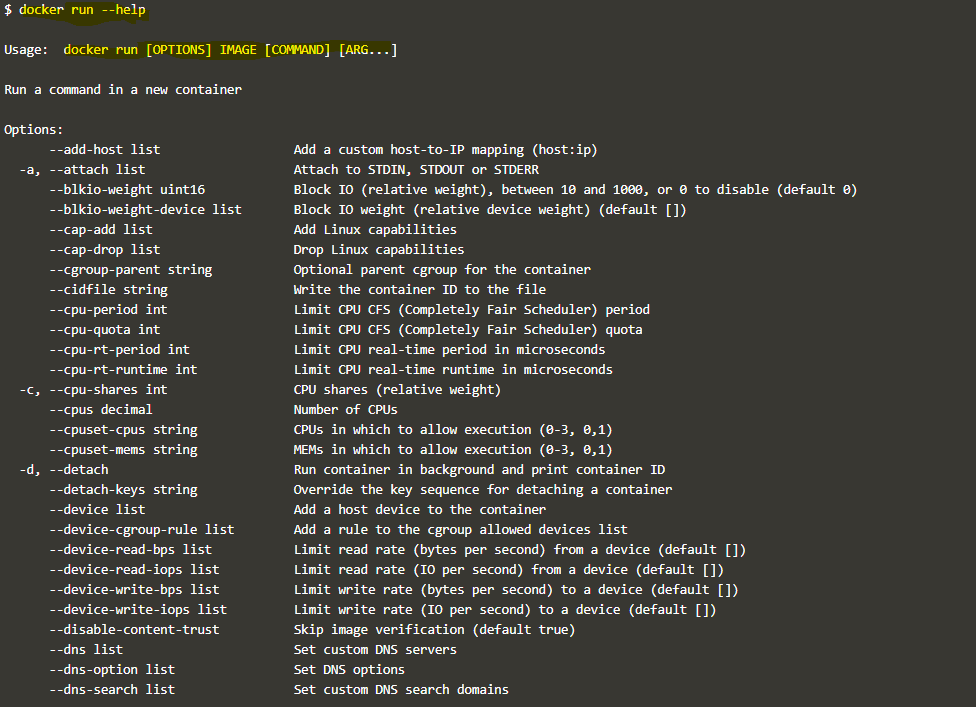Select the --cap-add list option text

click(x=101, y=230)
